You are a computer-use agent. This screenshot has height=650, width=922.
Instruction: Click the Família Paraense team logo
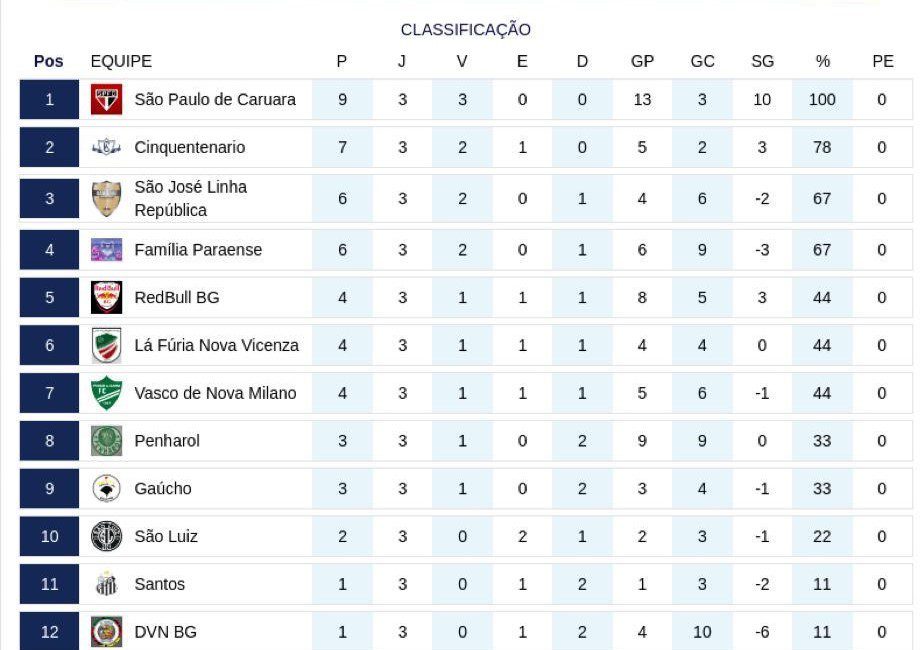click(106, 249)
